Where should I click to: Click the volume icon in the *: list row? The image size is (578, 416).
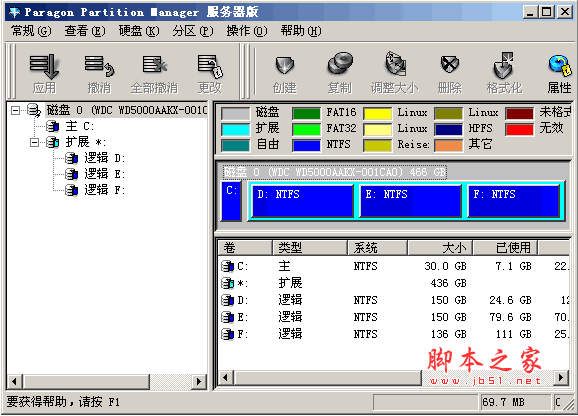[227, 283]
